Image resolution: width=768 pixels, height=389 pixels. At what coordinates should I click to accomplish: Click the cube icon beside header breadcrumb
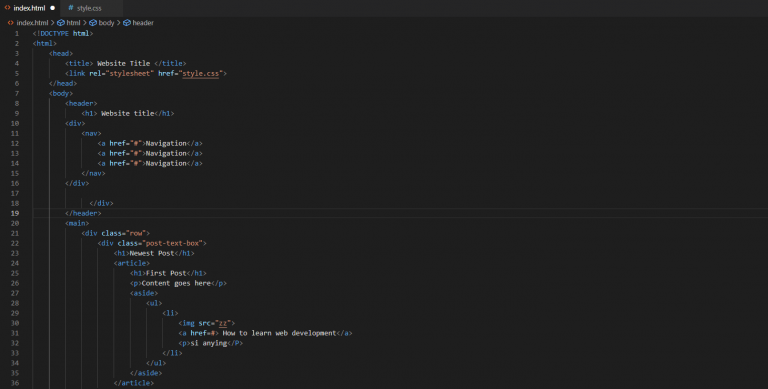(x=127, y=23)
